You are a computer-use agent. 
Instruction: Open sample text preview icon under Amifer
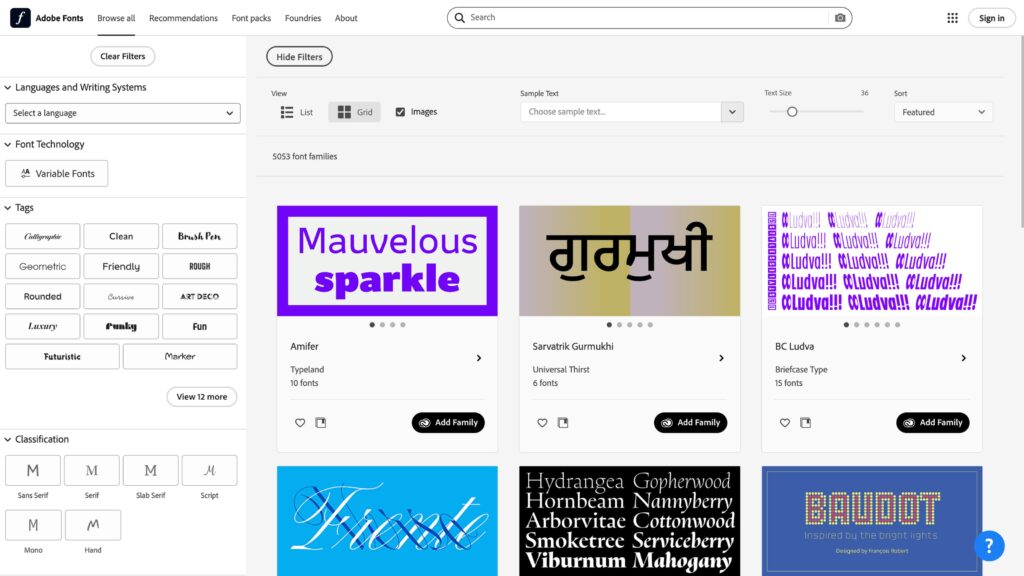tap(321, 422)
